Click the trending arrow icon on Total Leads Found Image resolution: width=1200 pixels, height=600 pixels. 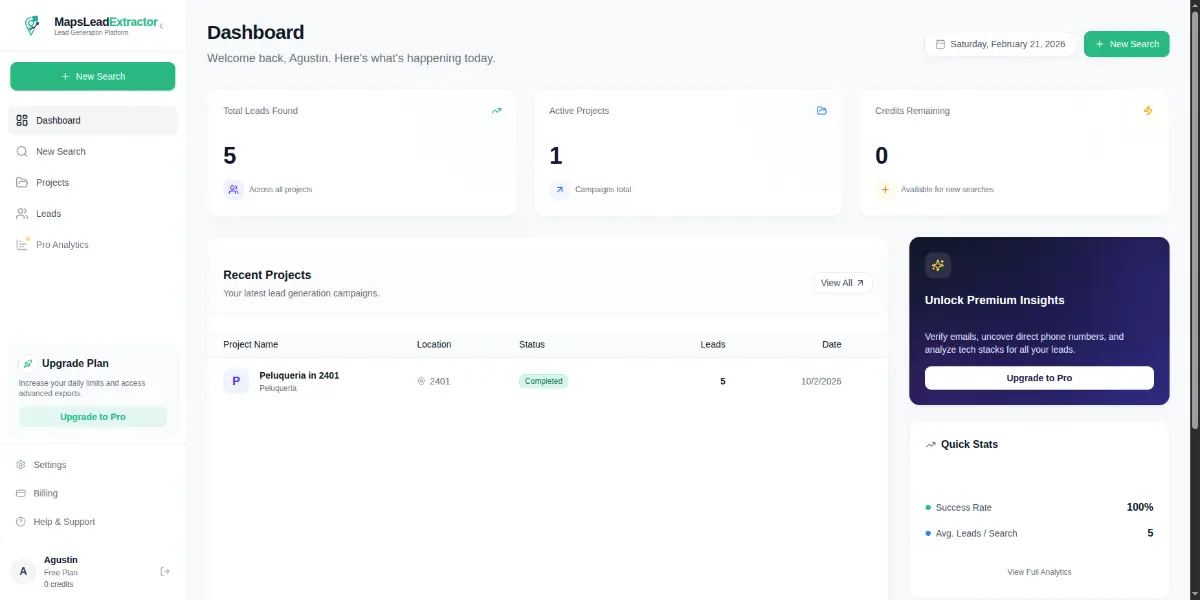(x=496, y=111)
